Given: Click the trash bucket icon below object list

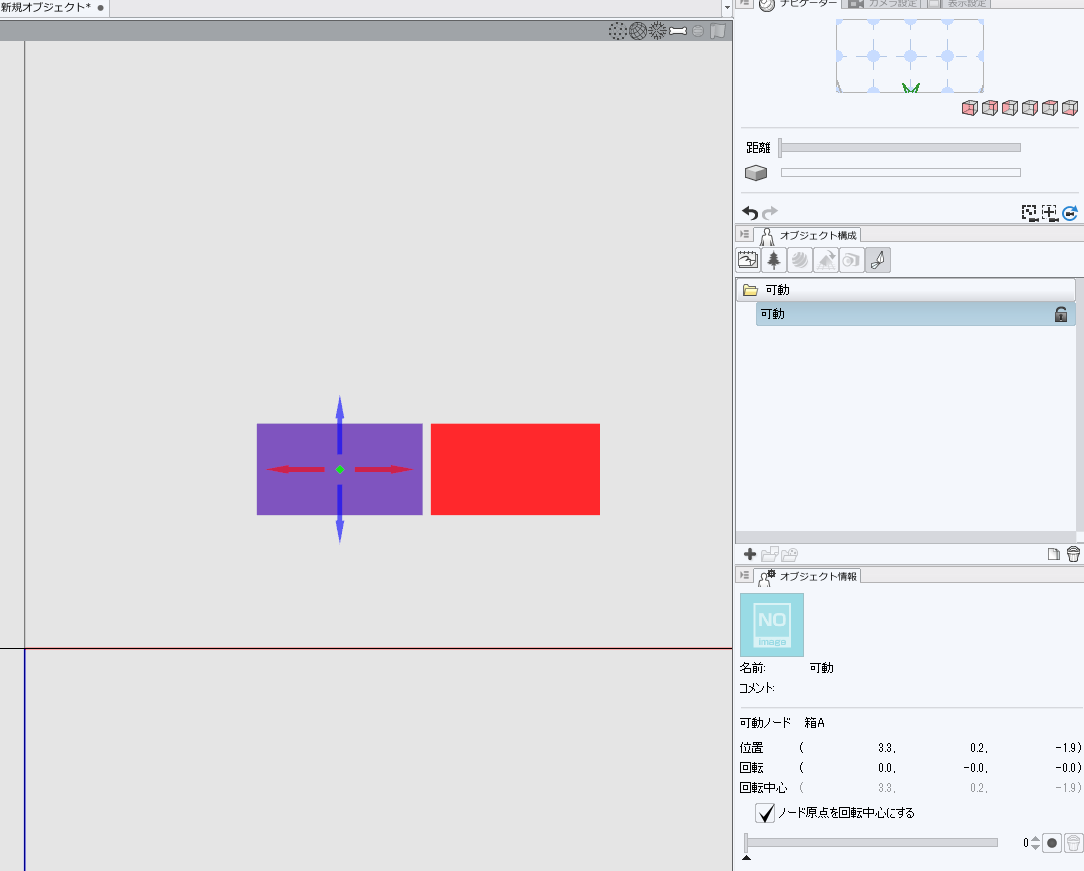Looking at the screenshot, I should click(1073, 554).
